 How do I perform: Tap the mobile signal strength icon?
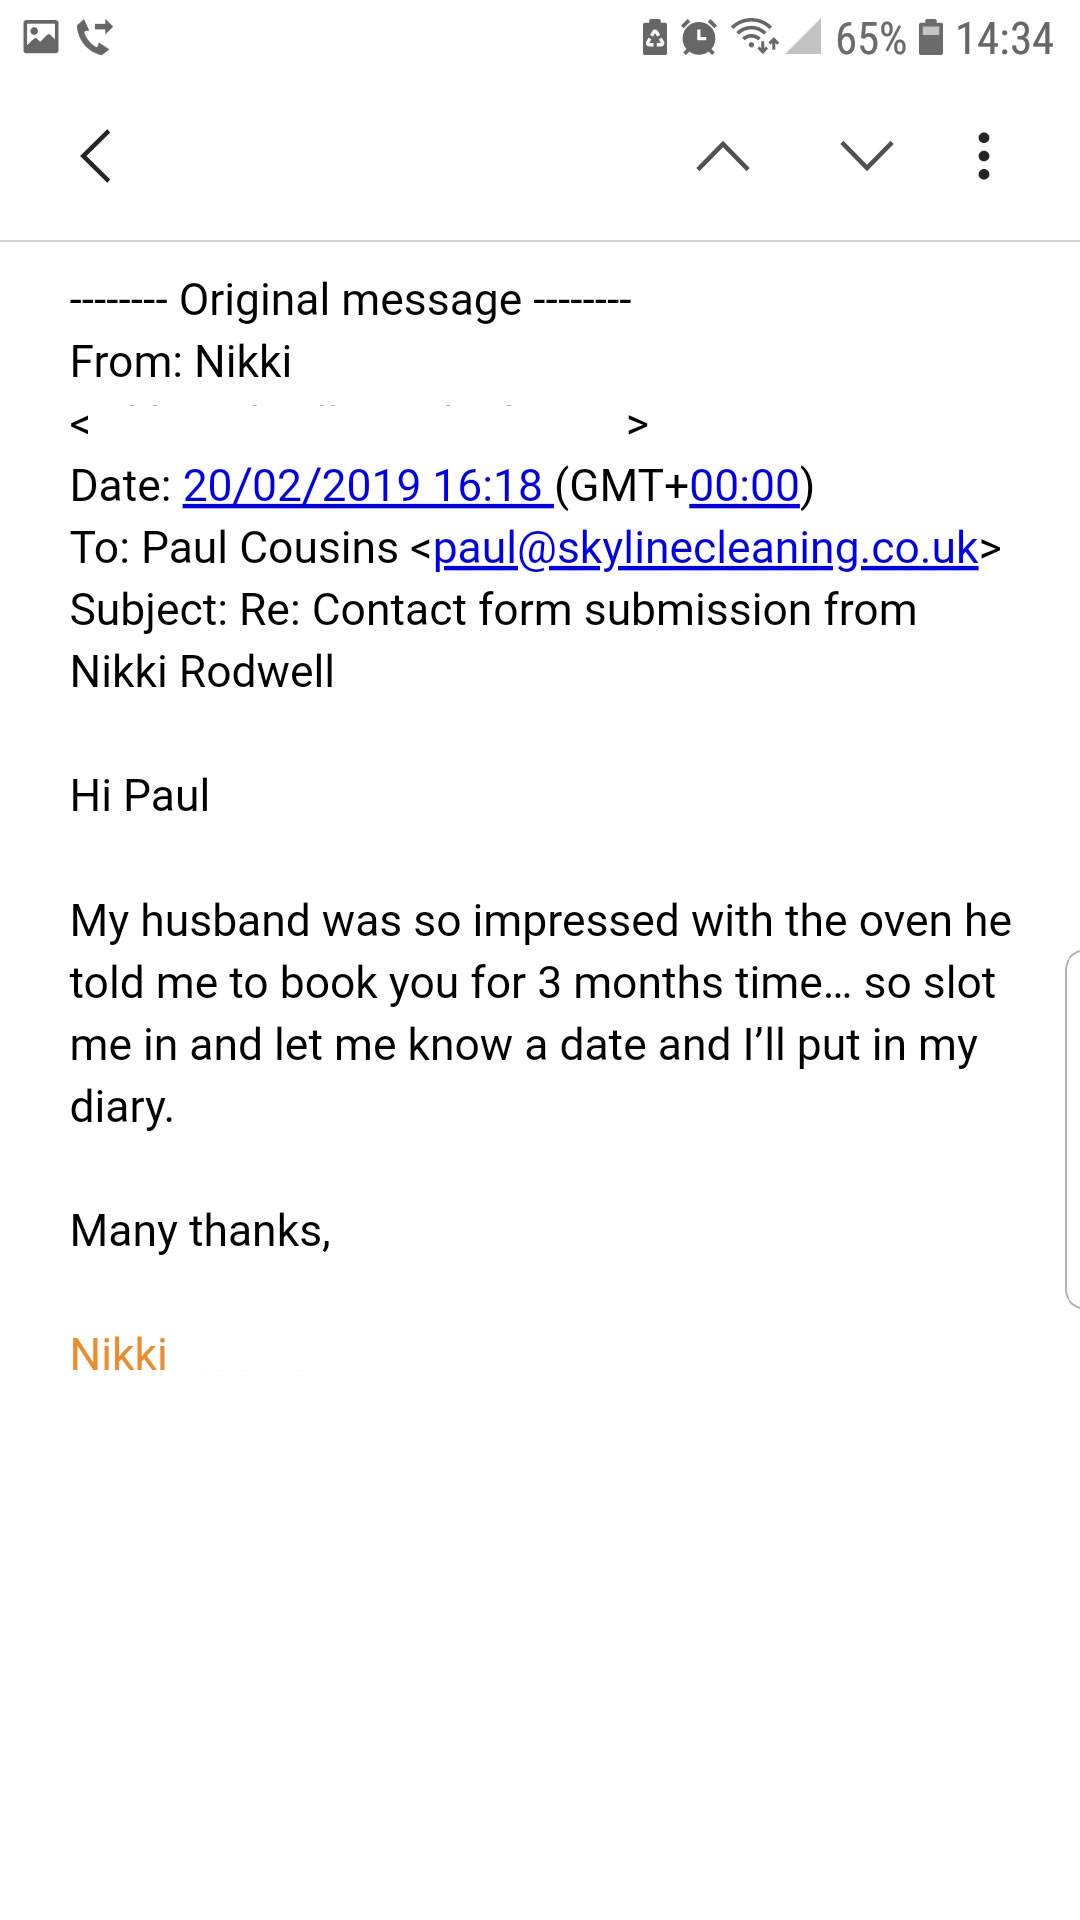[x=803, y=38]
